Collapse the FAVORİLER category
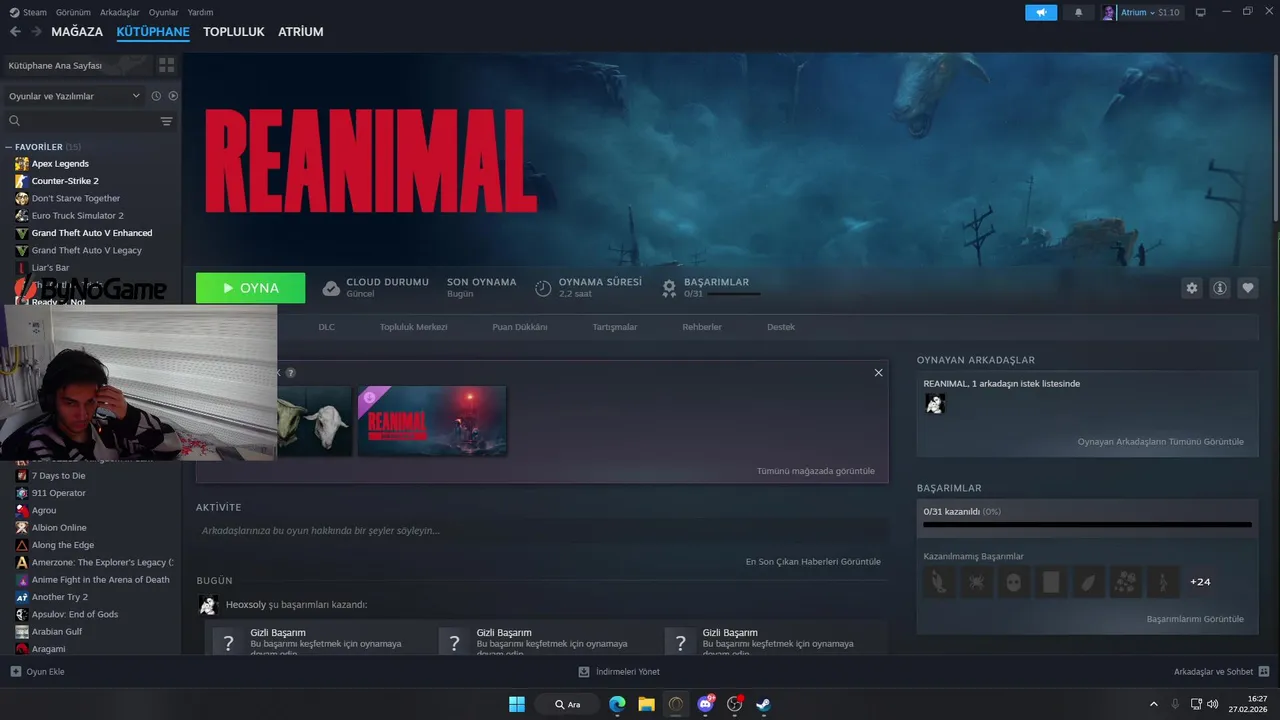The height and width of the screenshot is (720, 1280). click(9, 147)
